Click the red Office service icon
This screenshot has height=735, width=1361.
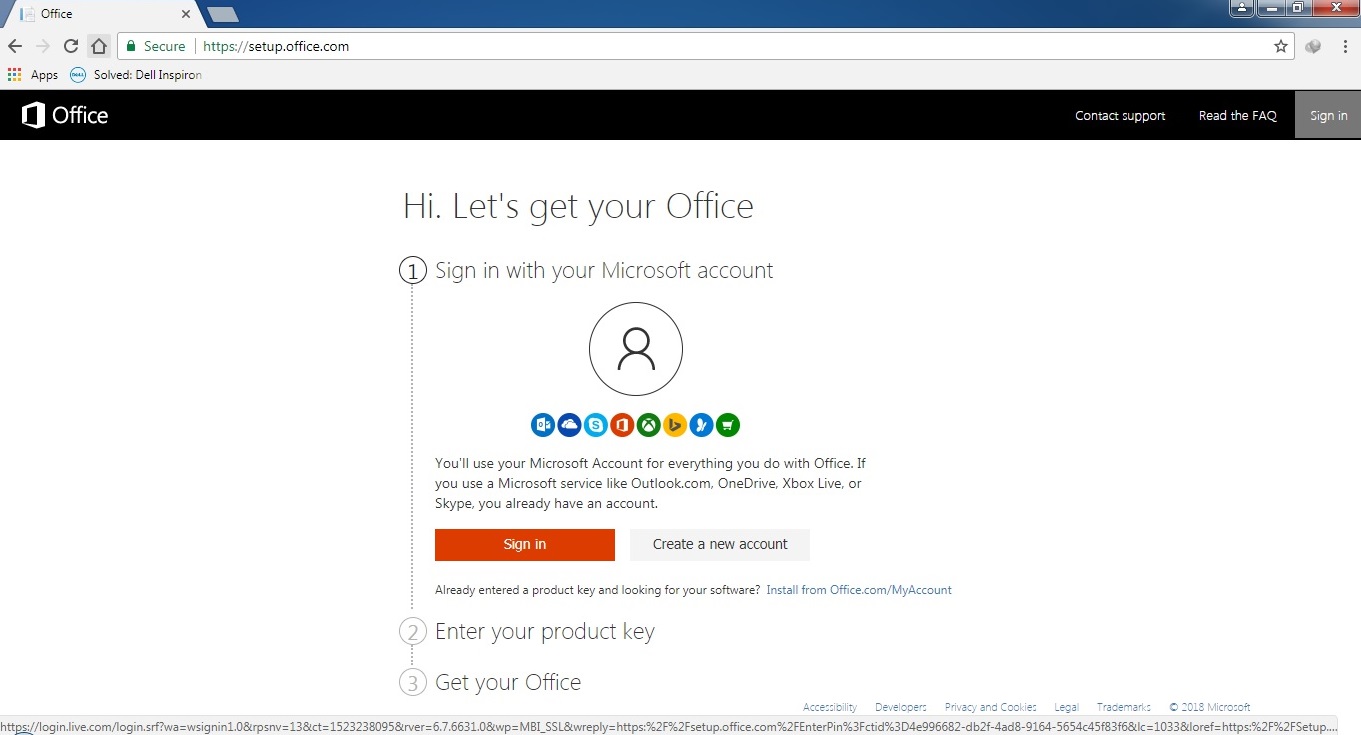click(x=622, y=425)
